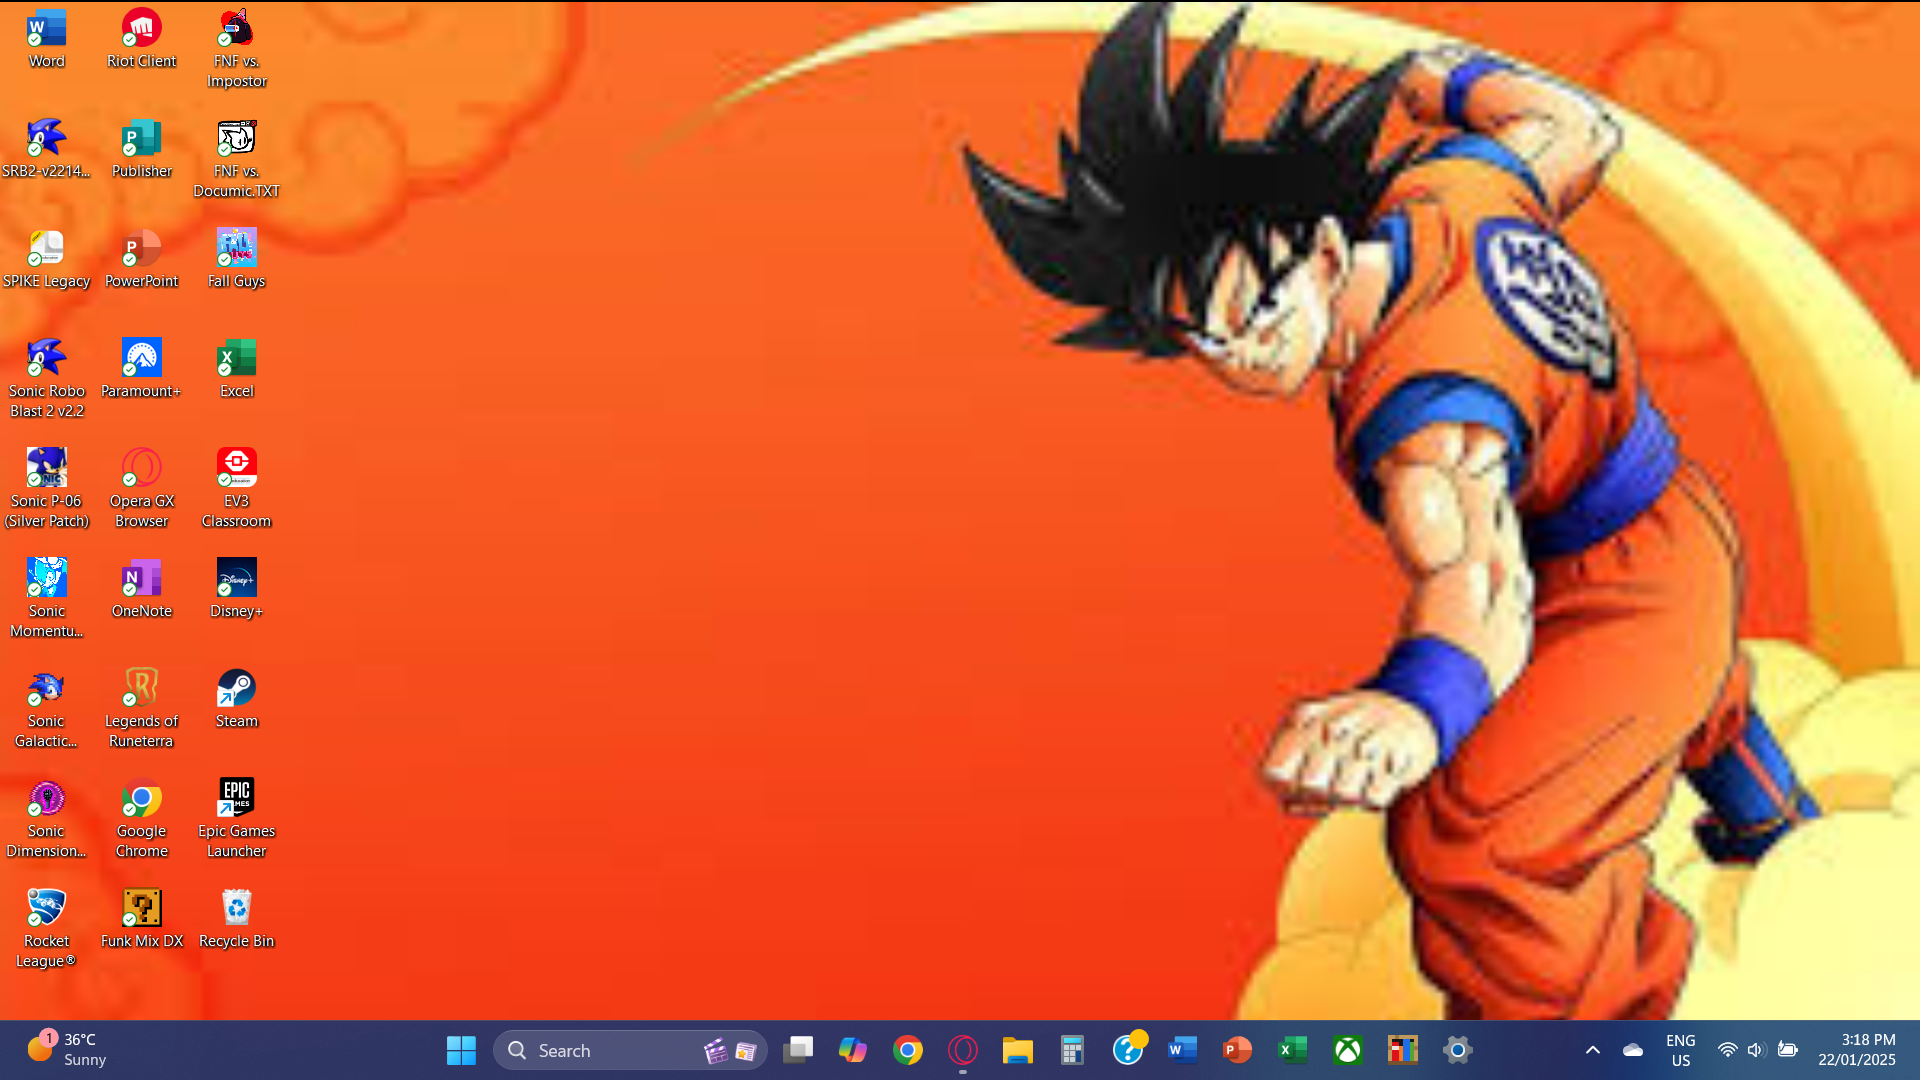Launch Riot Client from the desktop
Viewport: 1920px width, 1080px height.
[141, 40]
